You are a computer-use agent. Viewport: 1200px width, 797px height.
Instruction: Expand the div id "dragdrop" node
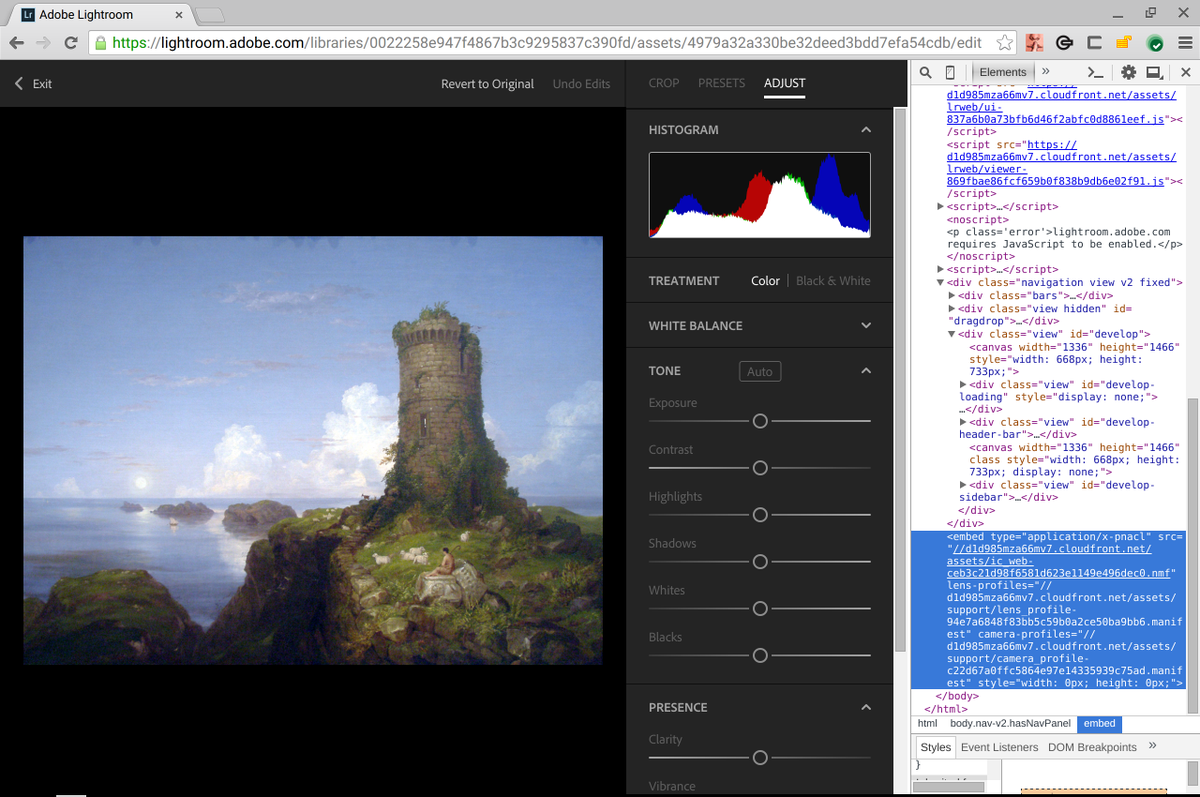952,309
